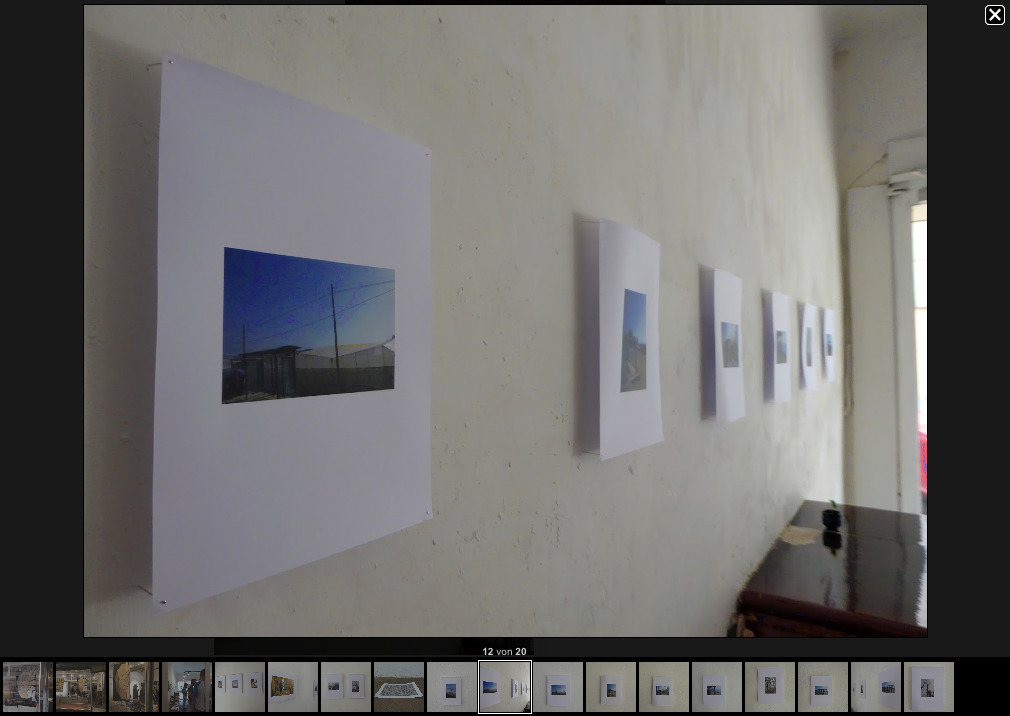The width and height of the screenshot is (1010, 716).
Task: Open the thumbnail with three prints in a row
Action: click(240, 687)
